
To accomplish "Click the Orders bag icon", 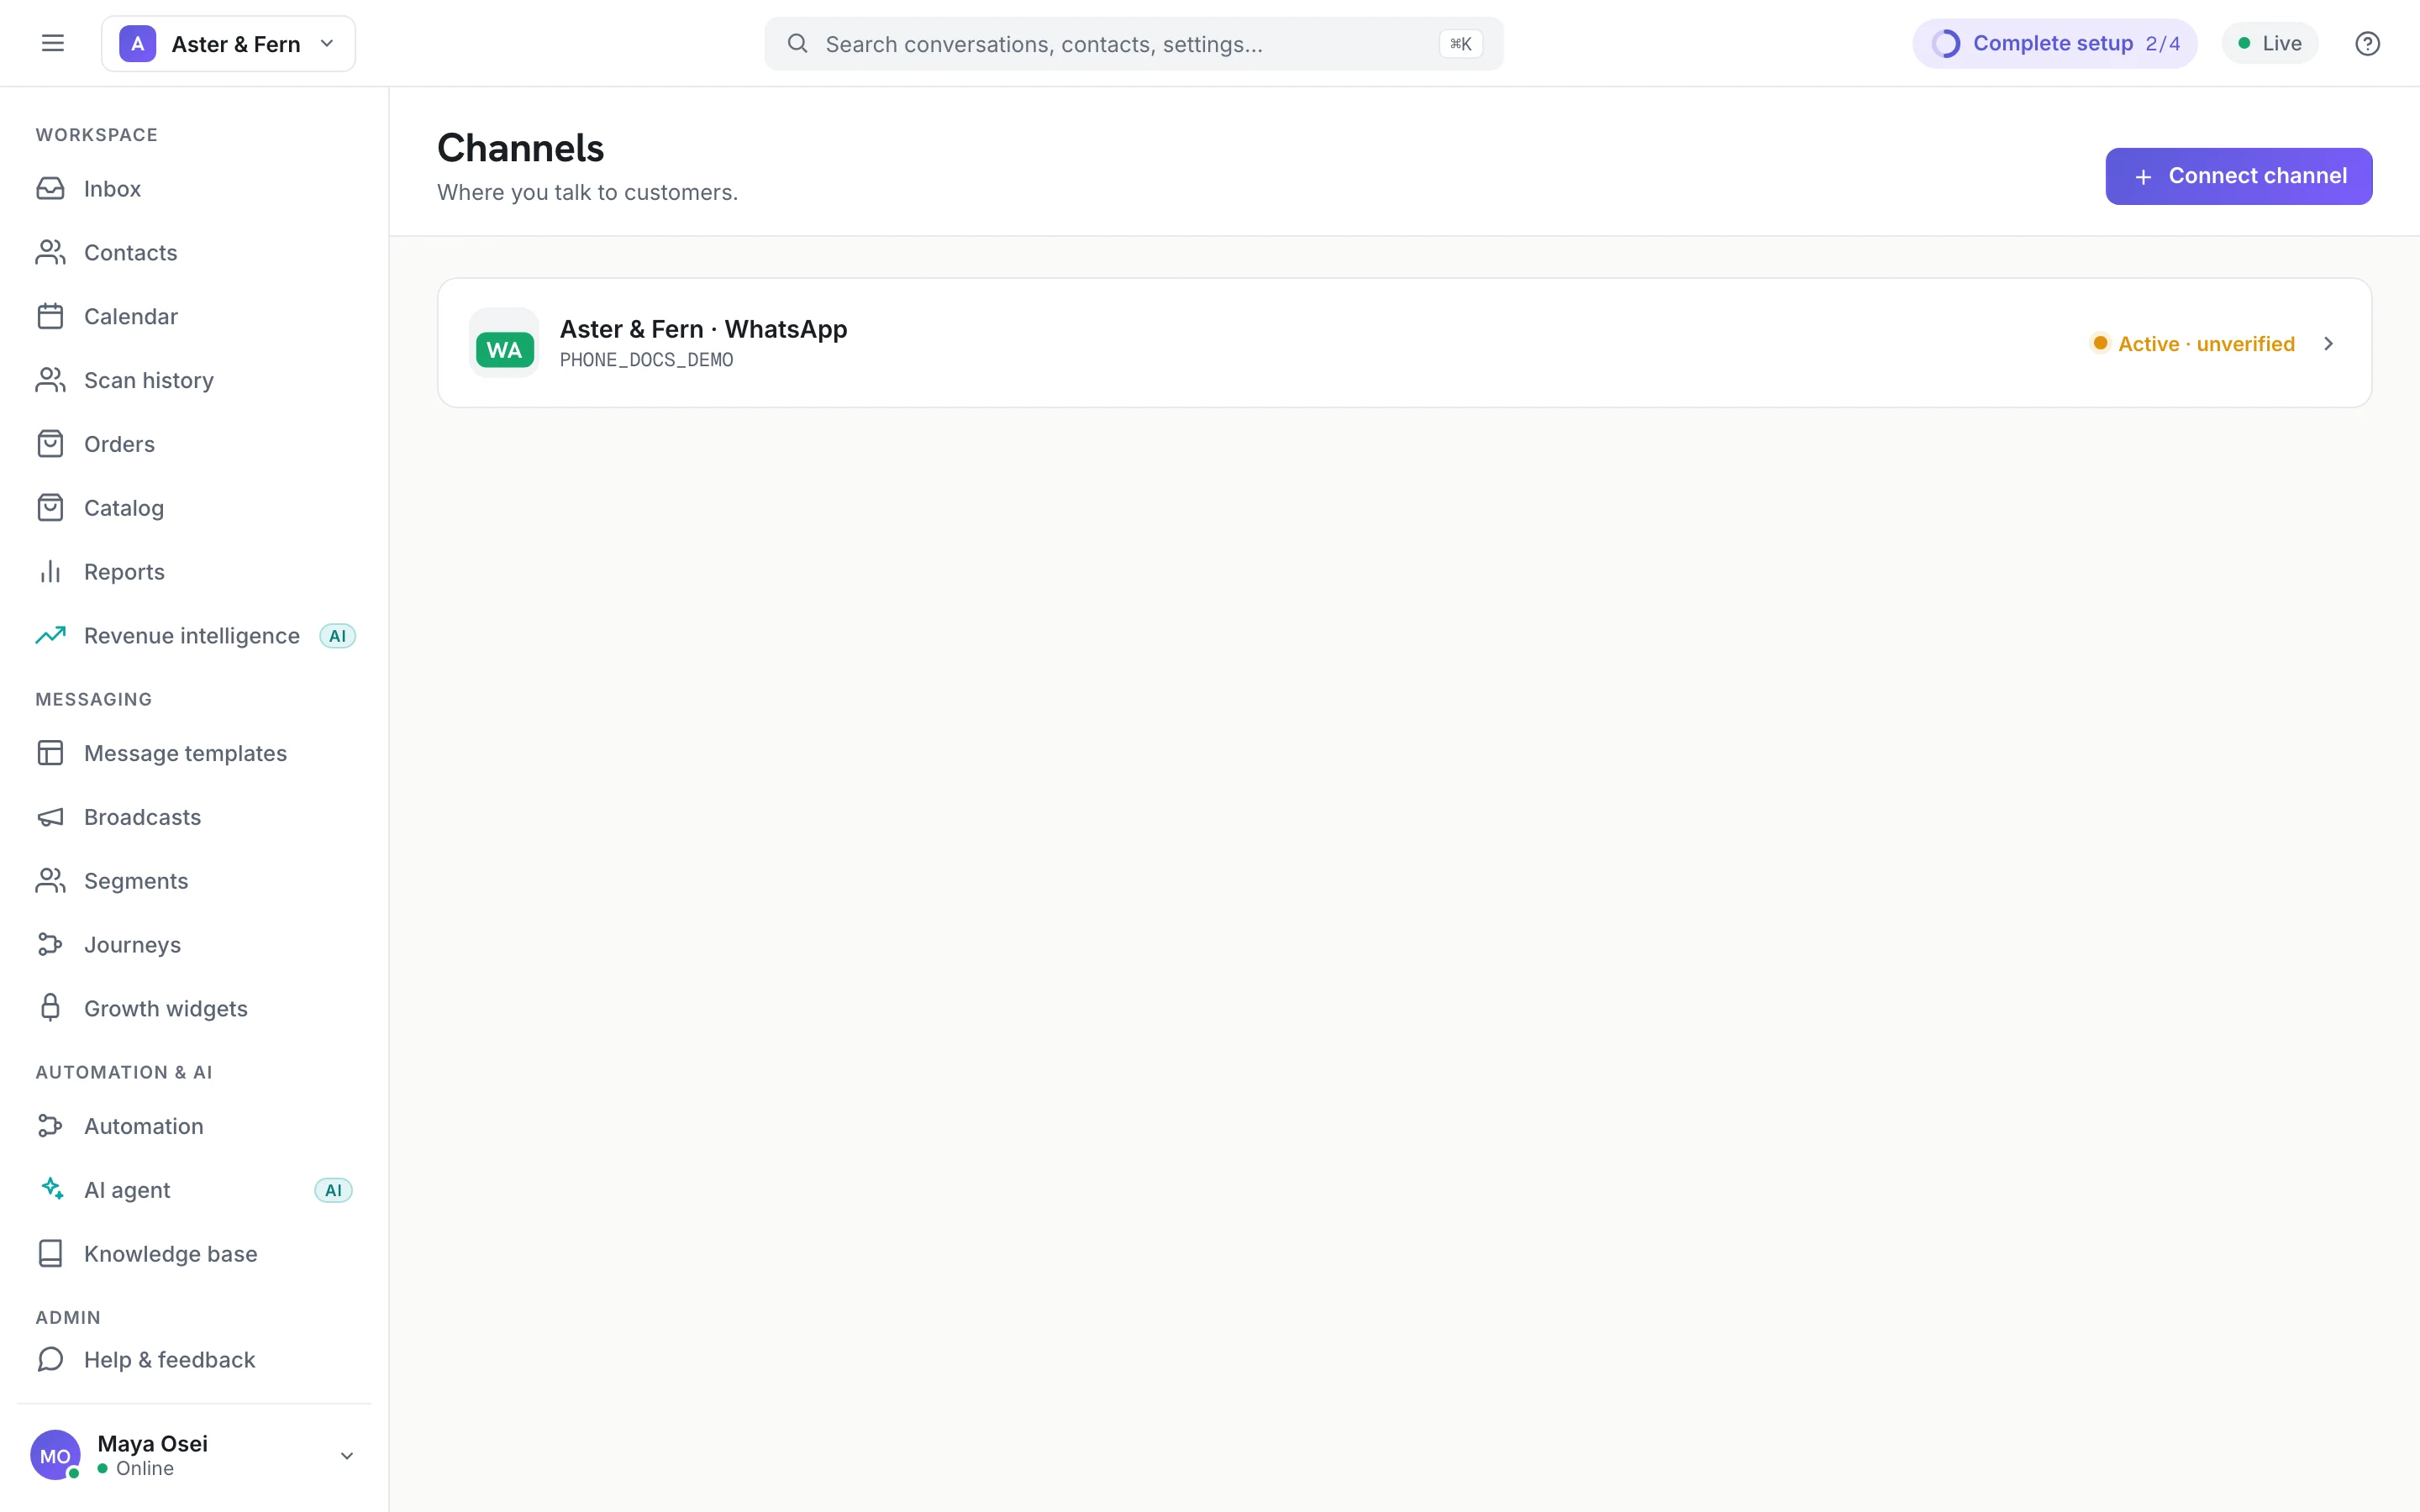I will click(50, 444).
